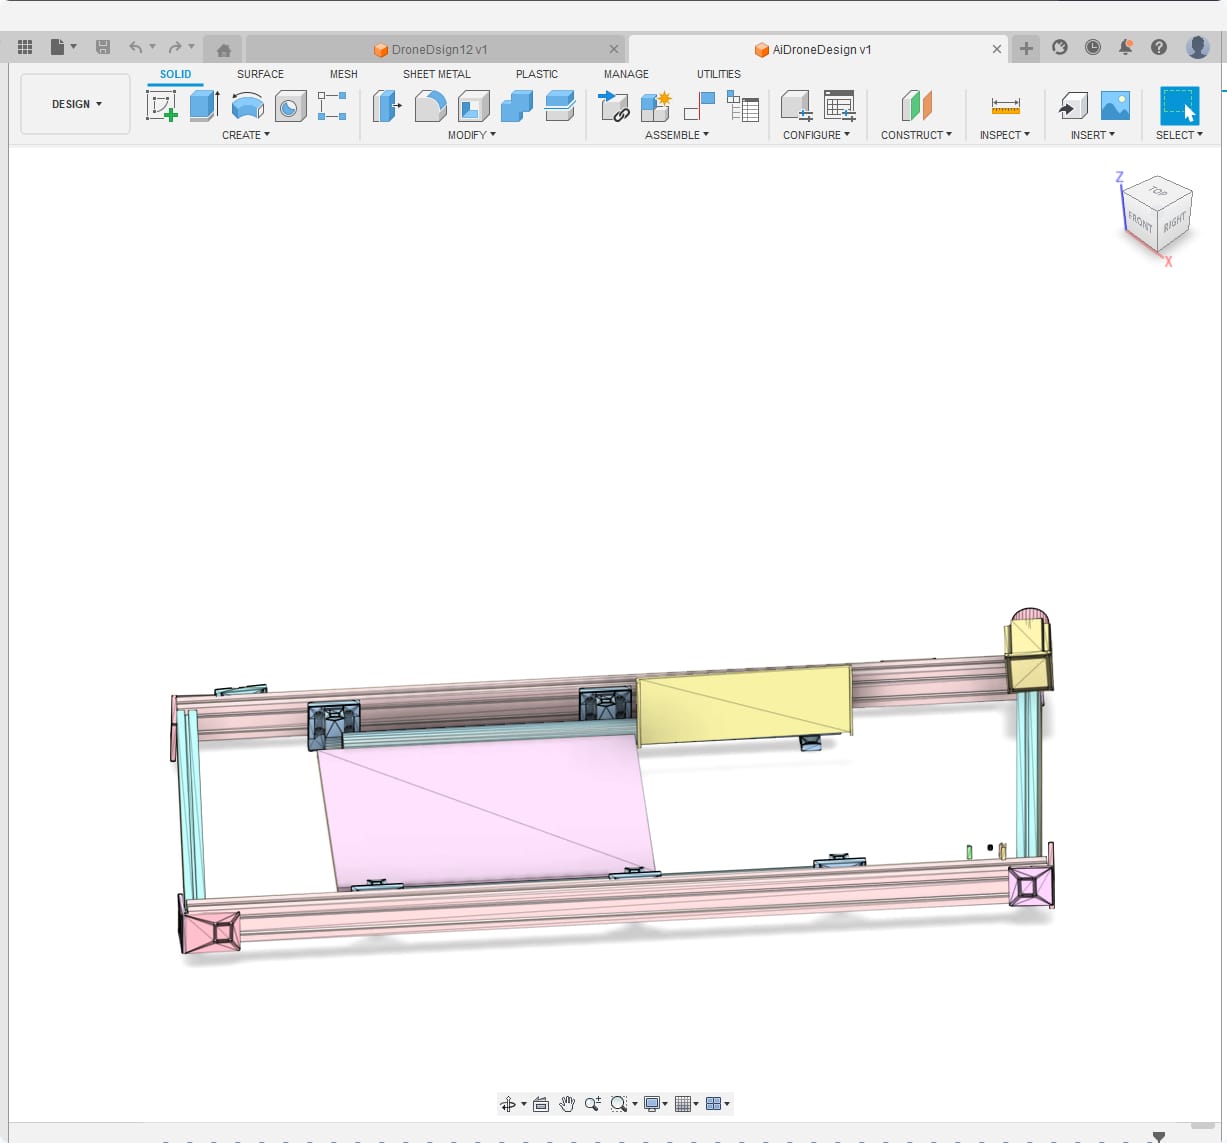The height and width of the screenshot is (1143, 1227).
Task: Go to the Home tab button
Action: coord(224,49)
